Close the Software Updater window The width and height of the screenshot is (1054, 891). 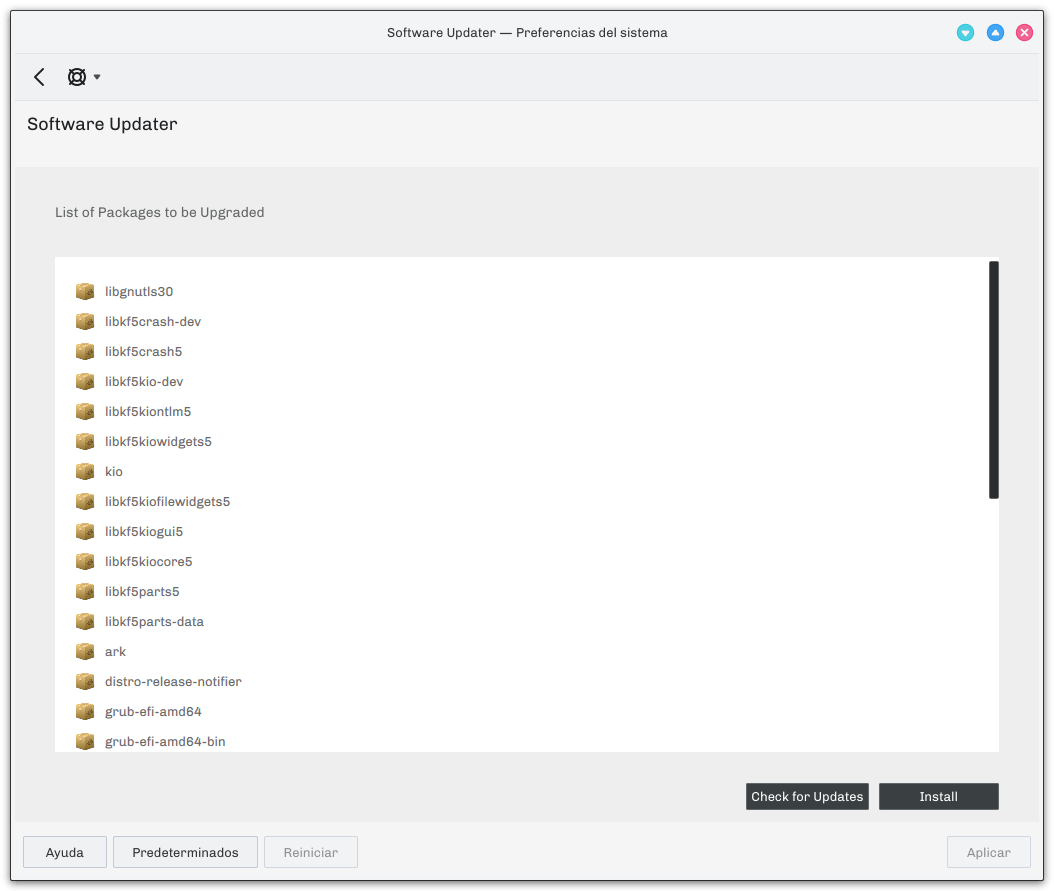pyautogui.click(x=1024, y=32)
